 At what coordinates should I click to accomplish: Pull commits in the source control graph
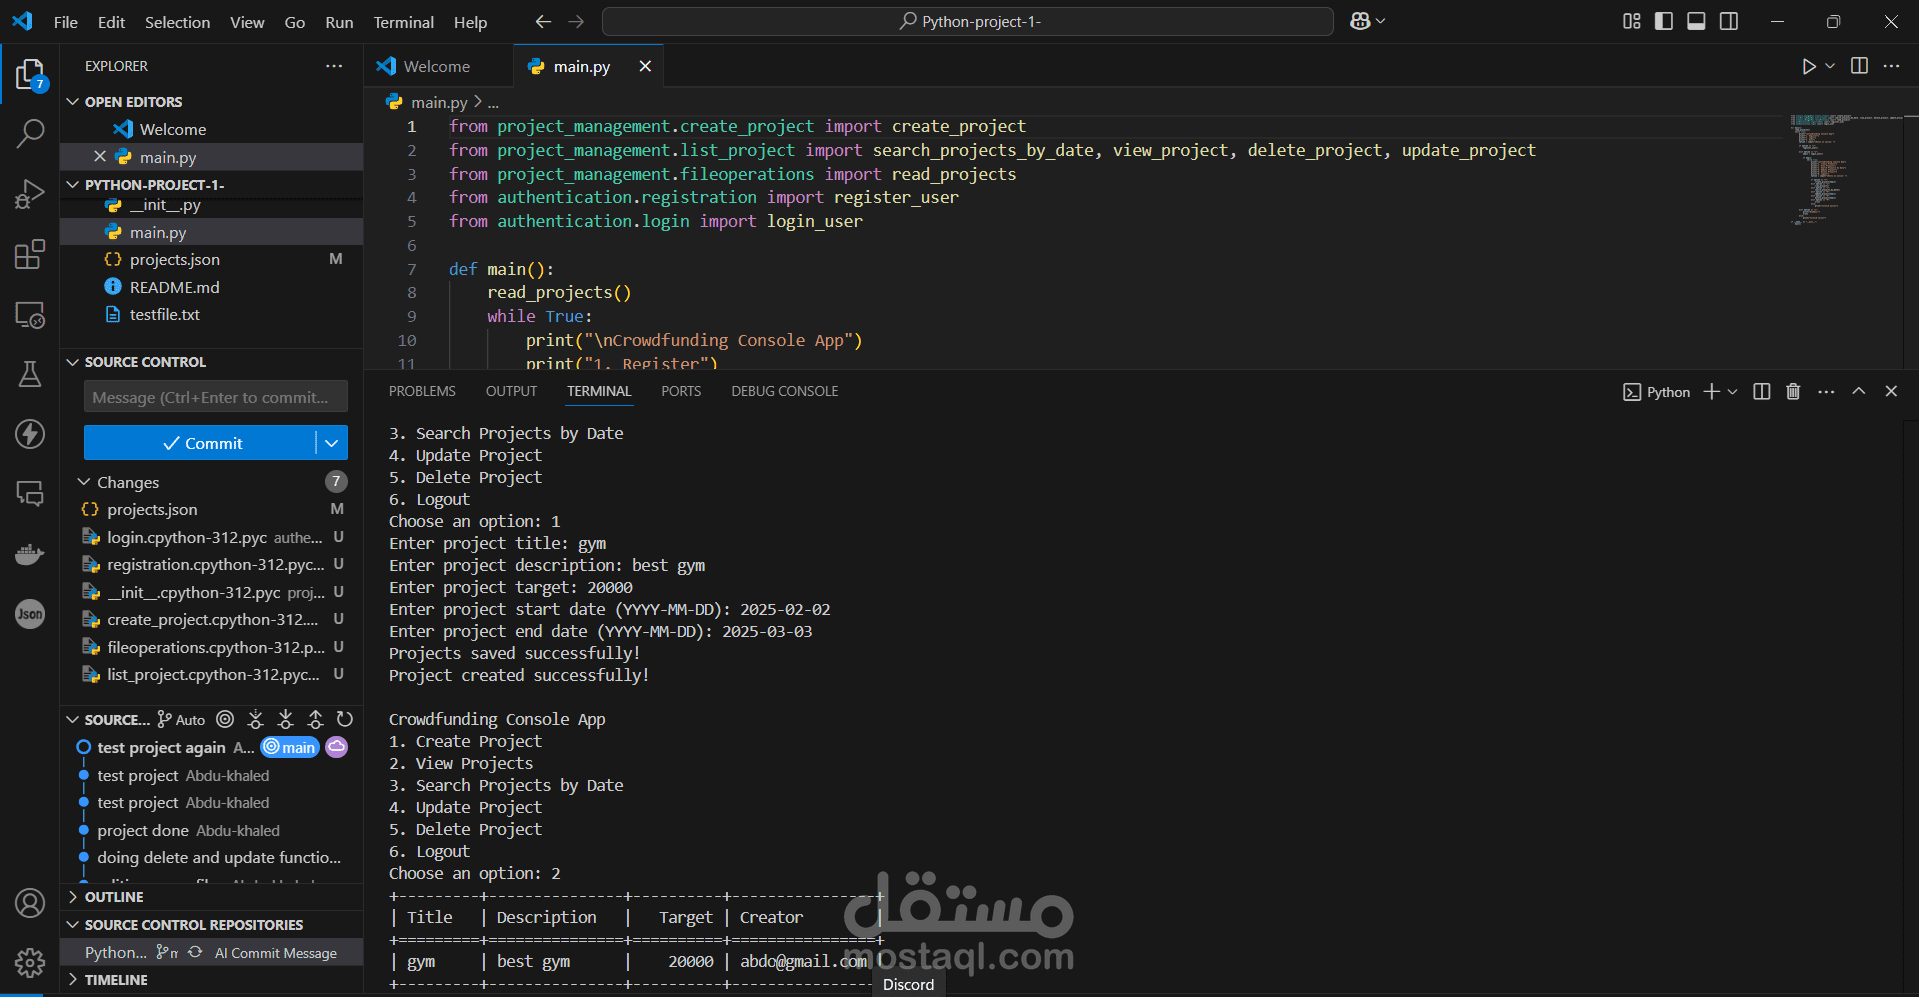(285, 719)
